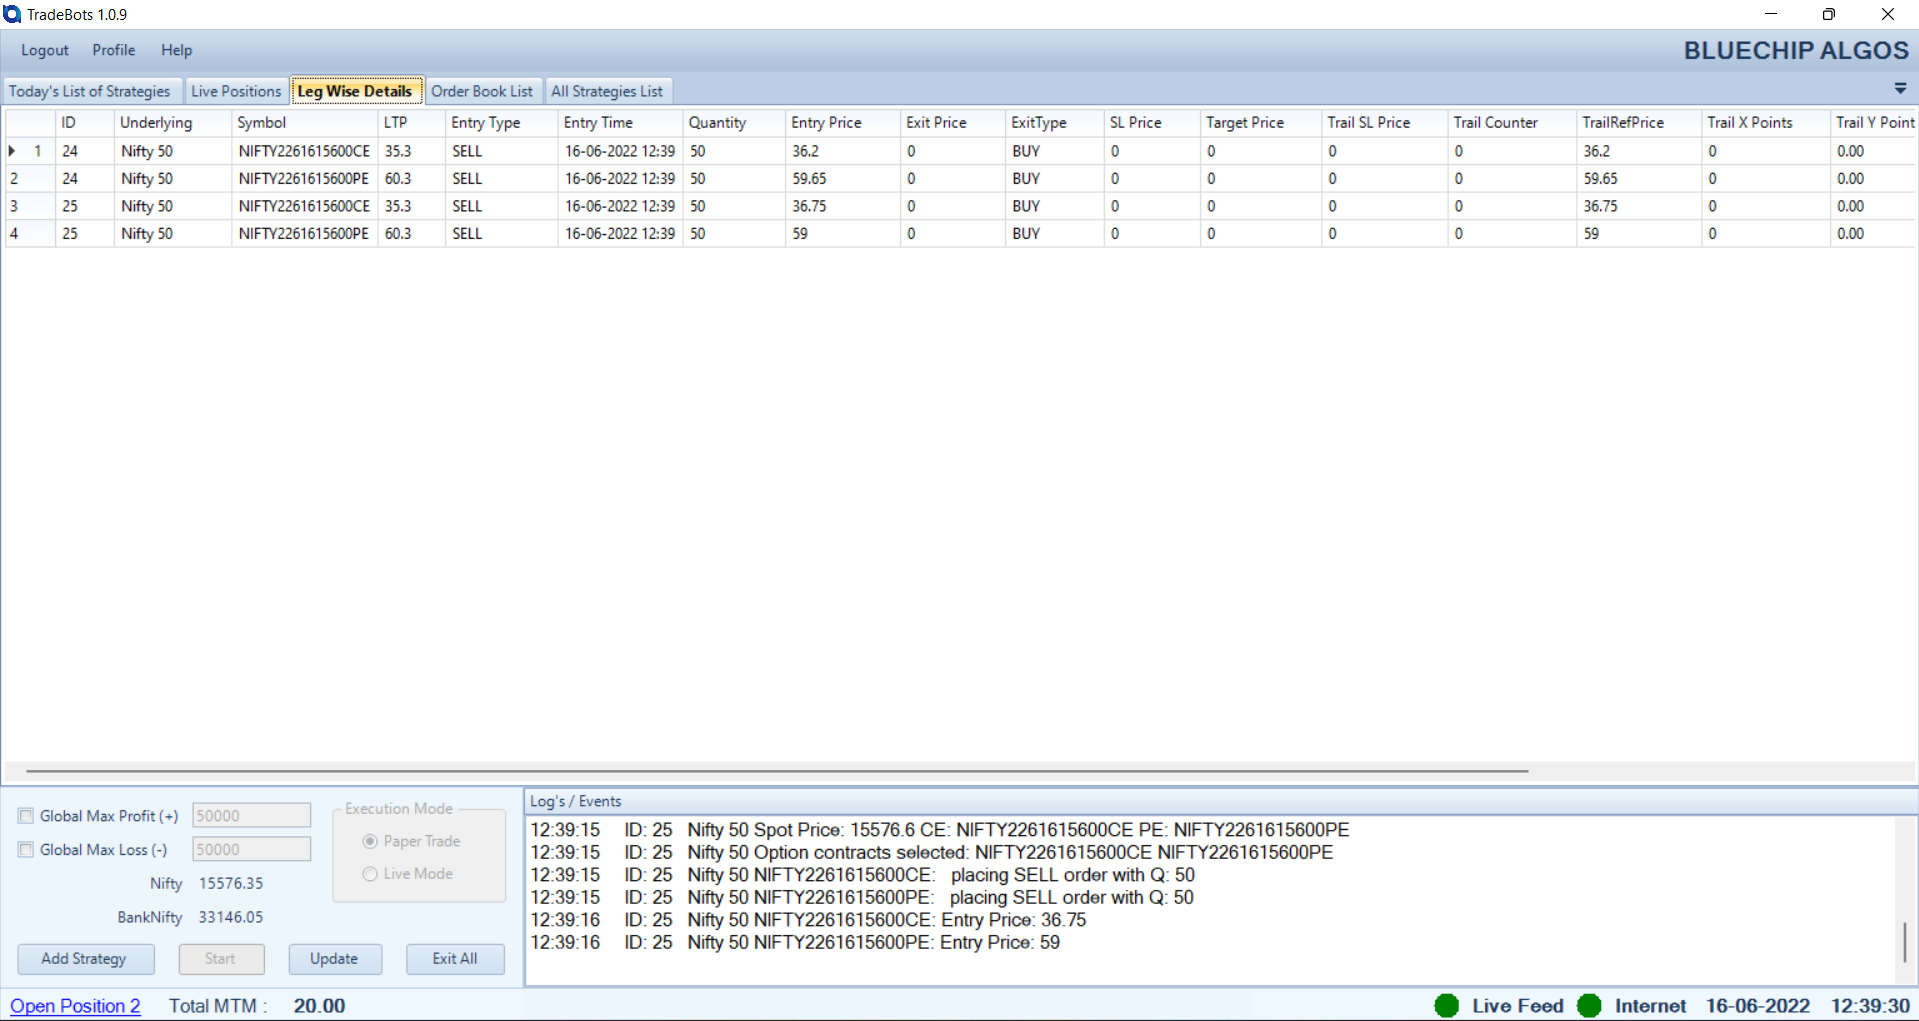Click the log entry with Spot Price 15576.6
This screenshot has width=1919, height=1021.
(939, 830)
